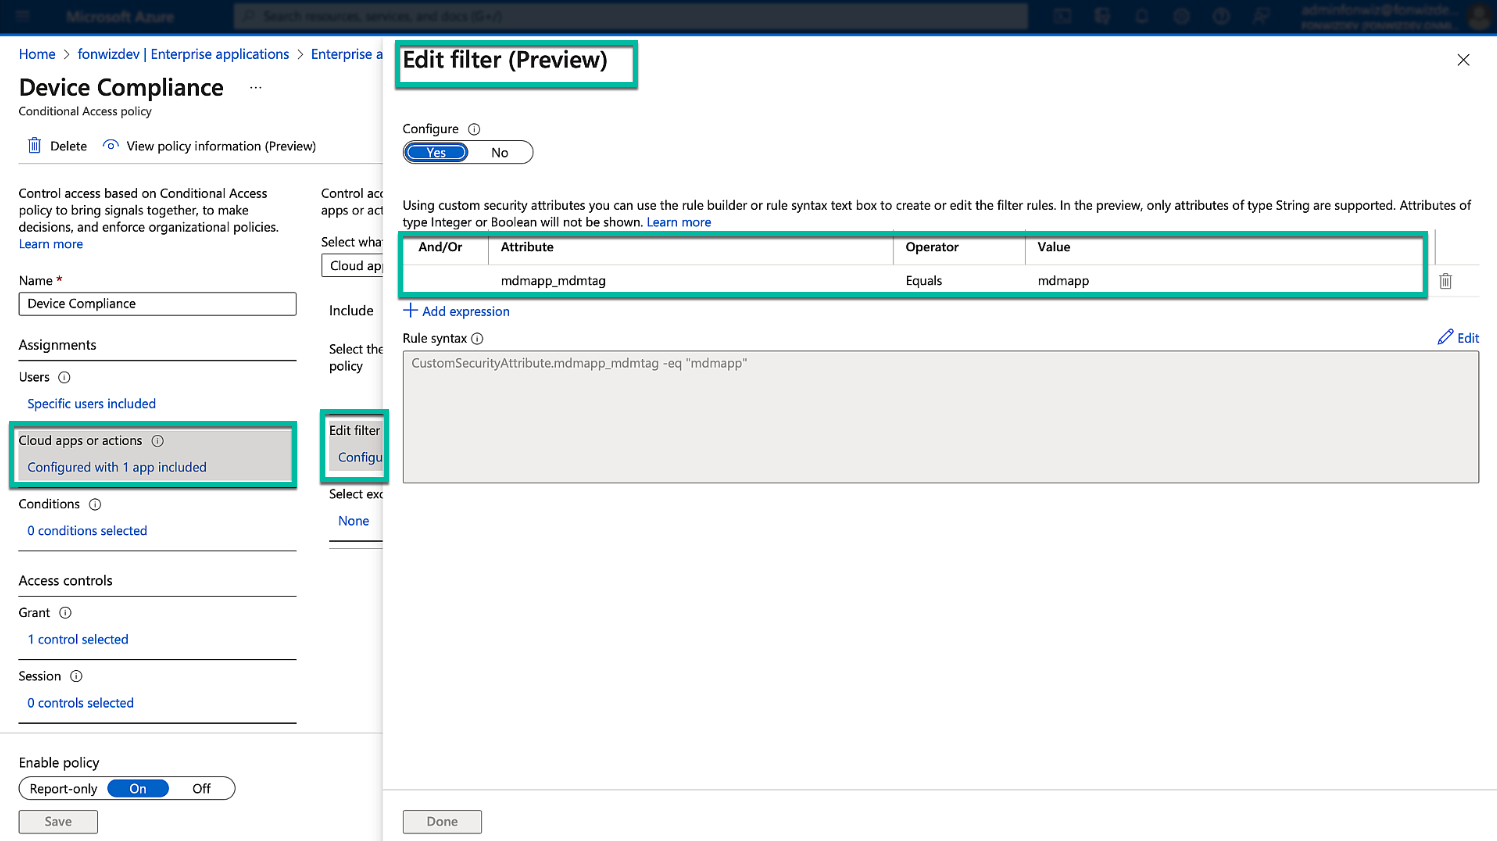
Task: Click the ellipsis next to Device Compliance title
Action: coord(256,88)
